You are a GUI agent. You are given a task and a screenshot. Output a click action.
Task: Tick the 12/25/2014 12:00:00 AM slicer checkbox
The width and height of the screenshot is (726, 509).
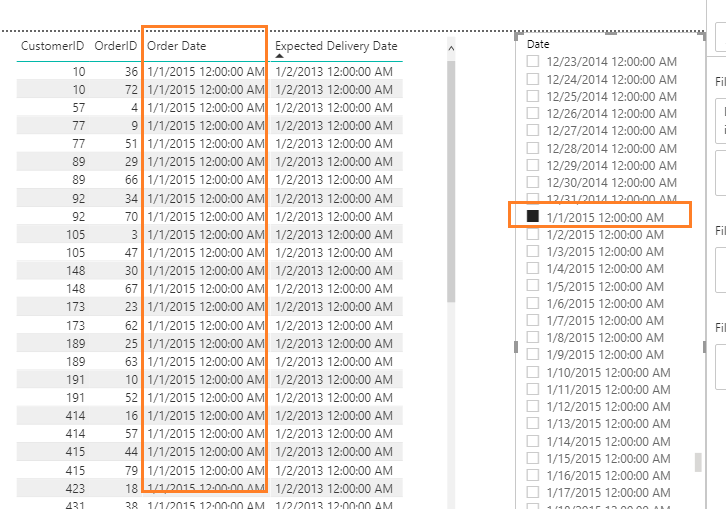pos(532,96)
